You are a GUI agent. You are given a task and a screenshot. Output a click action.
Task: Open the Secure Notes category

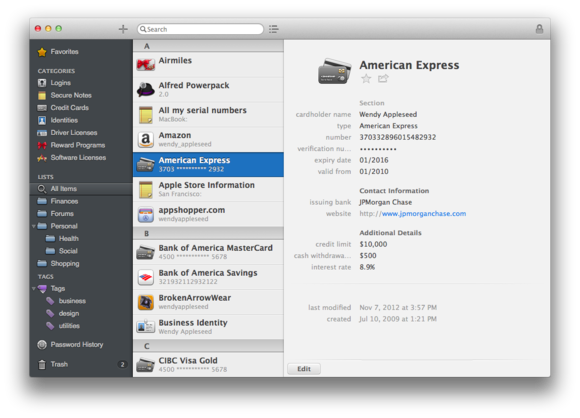[81, 95]
